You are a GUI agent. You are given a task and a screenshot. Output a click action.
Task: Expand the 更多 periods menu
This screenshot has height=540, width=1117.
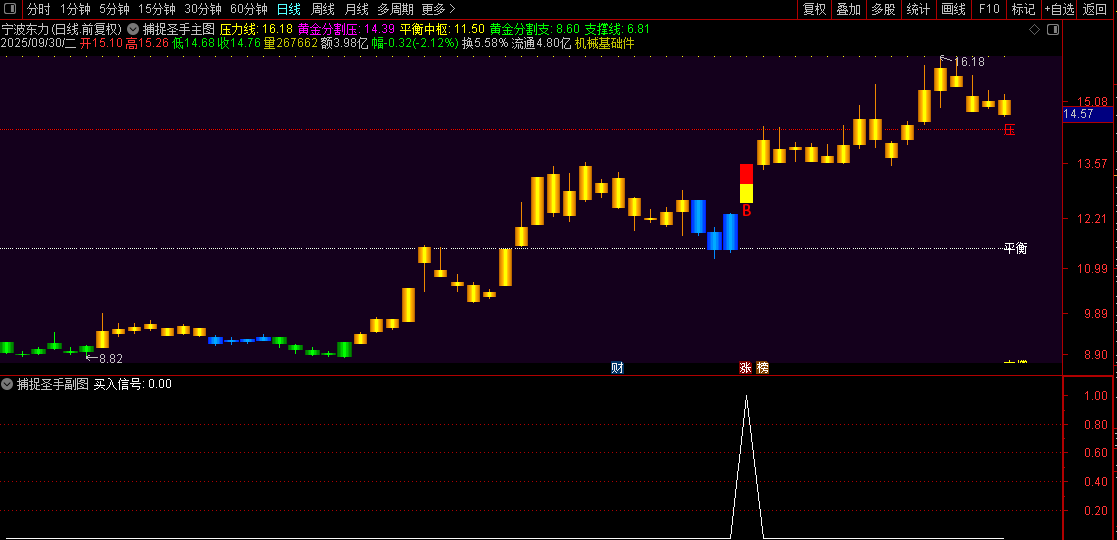coord(438,9)
